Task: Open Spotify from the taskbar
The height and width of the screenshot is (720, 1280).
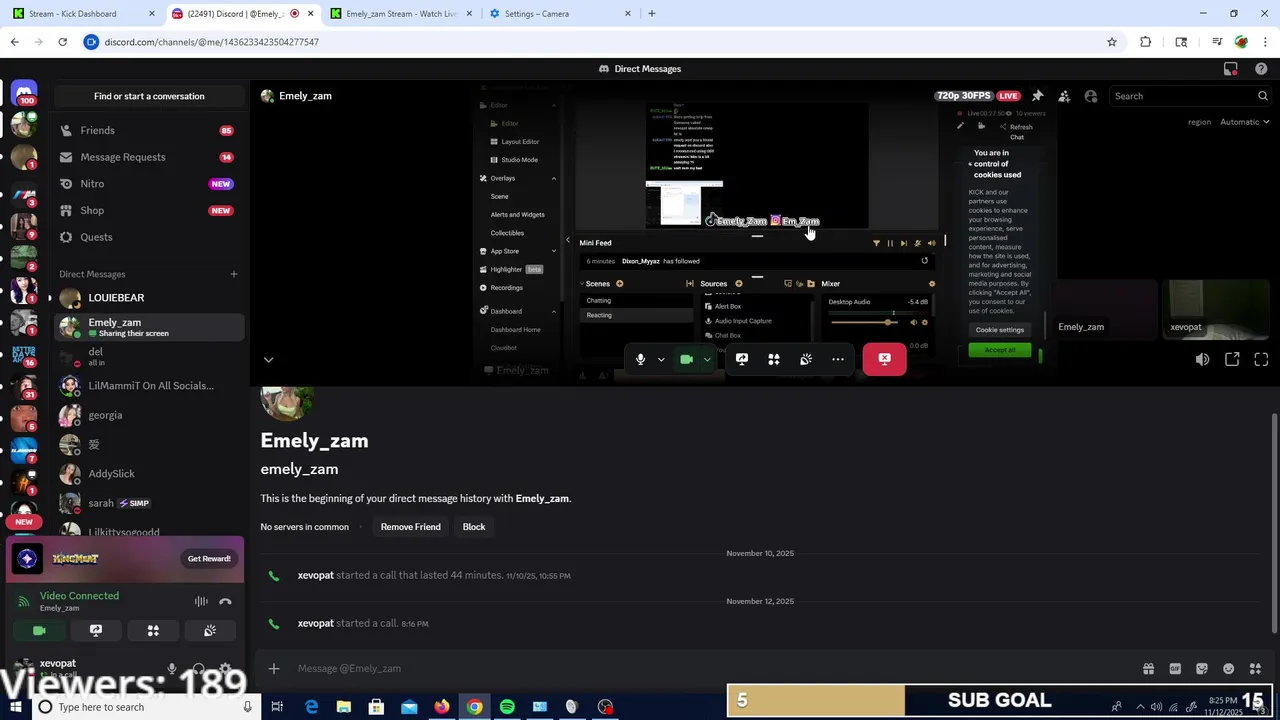Action: click(507, 707)
